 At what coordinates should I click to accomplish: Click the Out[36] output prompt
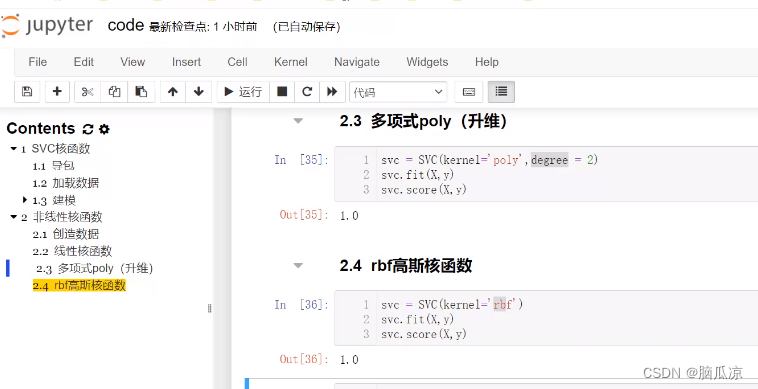coord(304,360)
